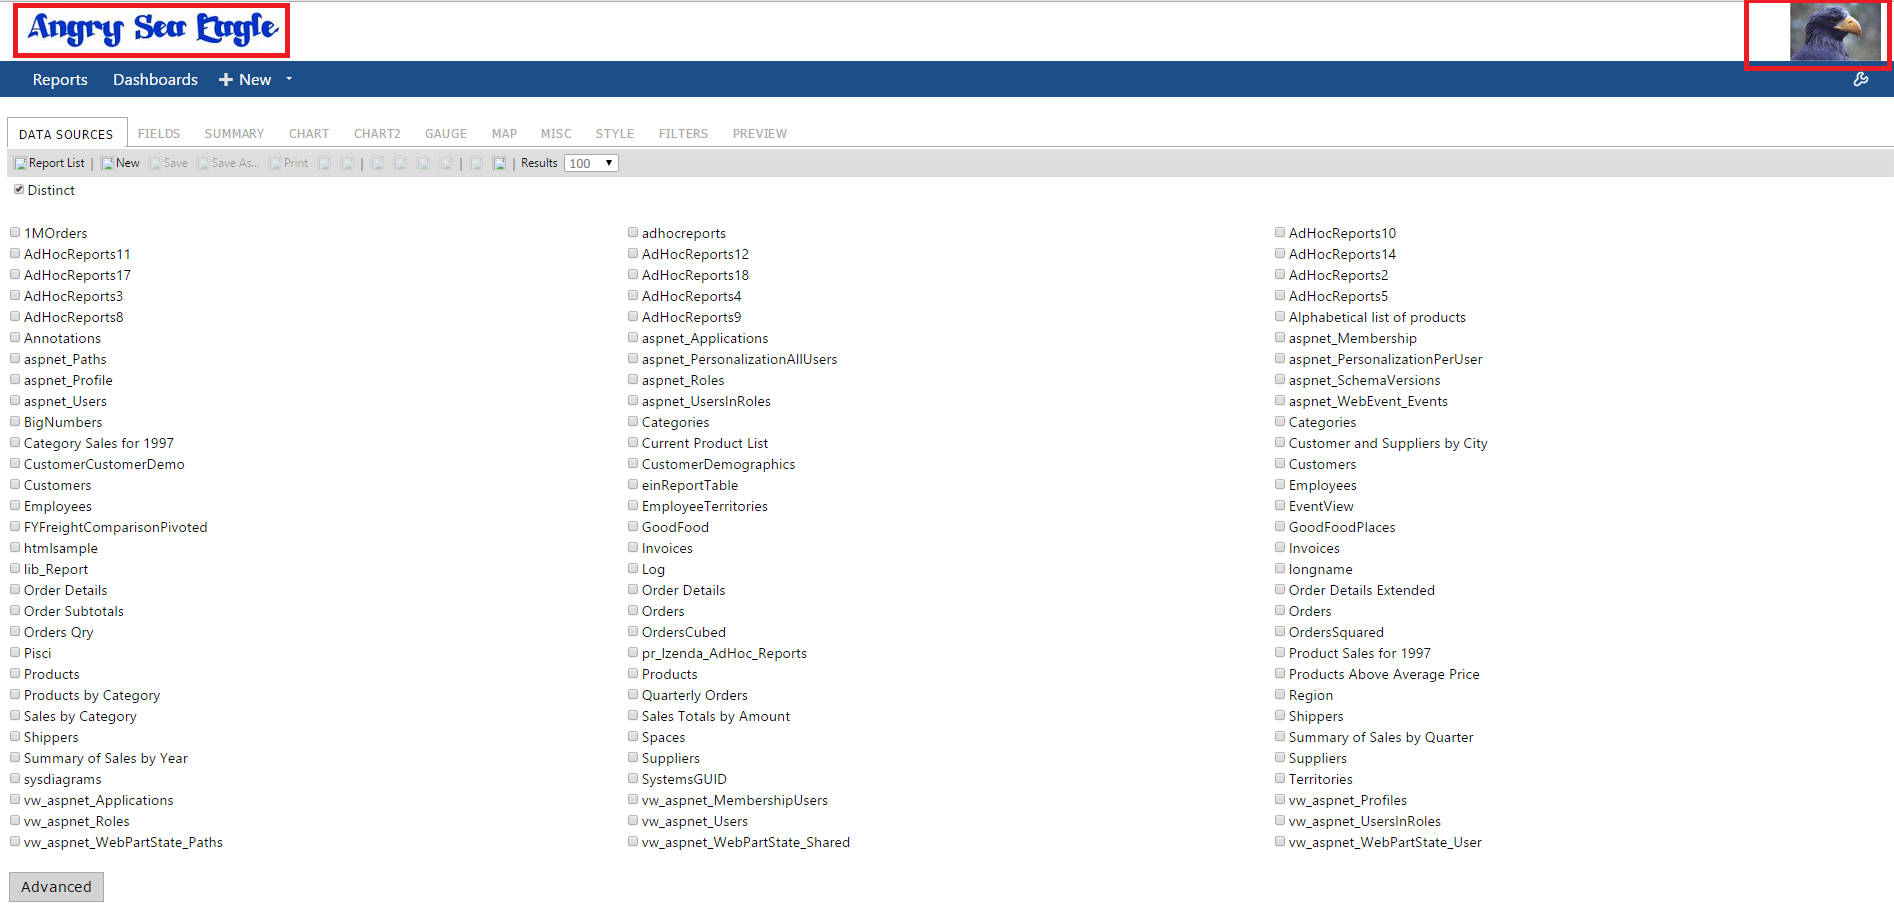Open the Reports menu

[60, 79]
